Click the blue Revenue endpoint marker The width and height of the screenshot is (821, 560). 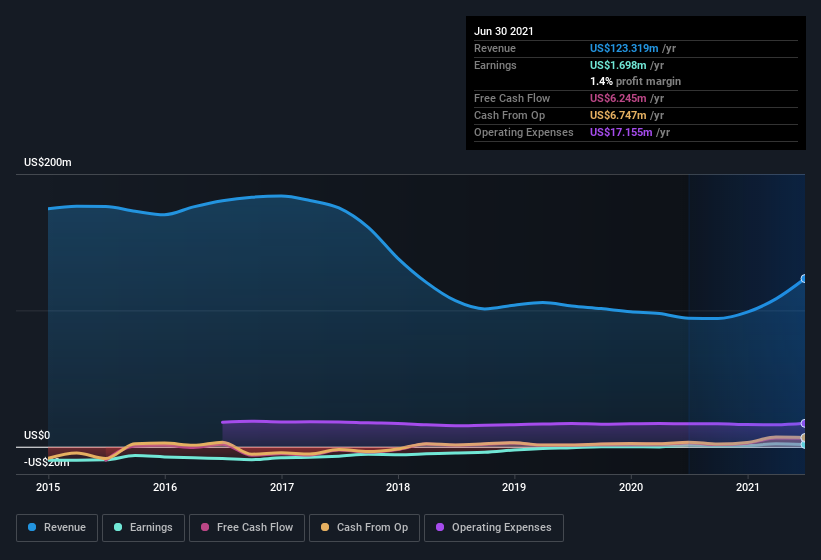[x=804, y=278]
